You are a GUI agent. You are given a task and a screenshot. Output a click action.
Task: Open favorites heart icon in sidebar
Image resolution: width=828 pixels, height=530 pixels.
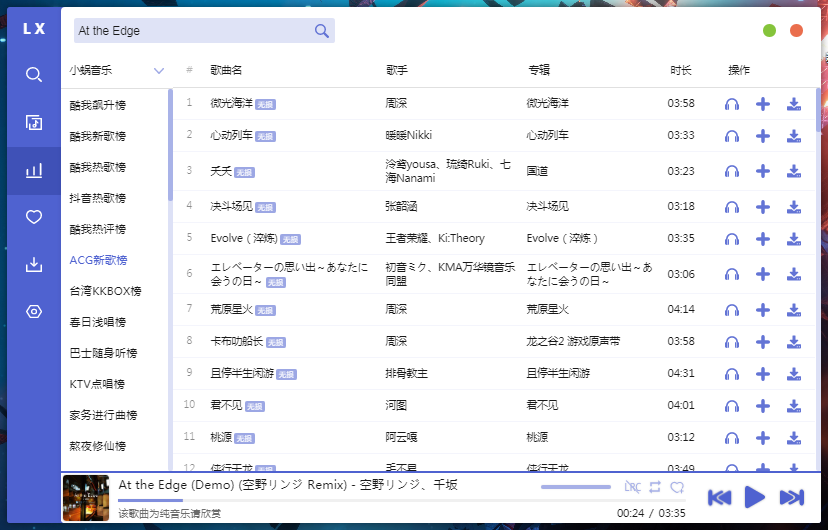(x=34, y=217)
